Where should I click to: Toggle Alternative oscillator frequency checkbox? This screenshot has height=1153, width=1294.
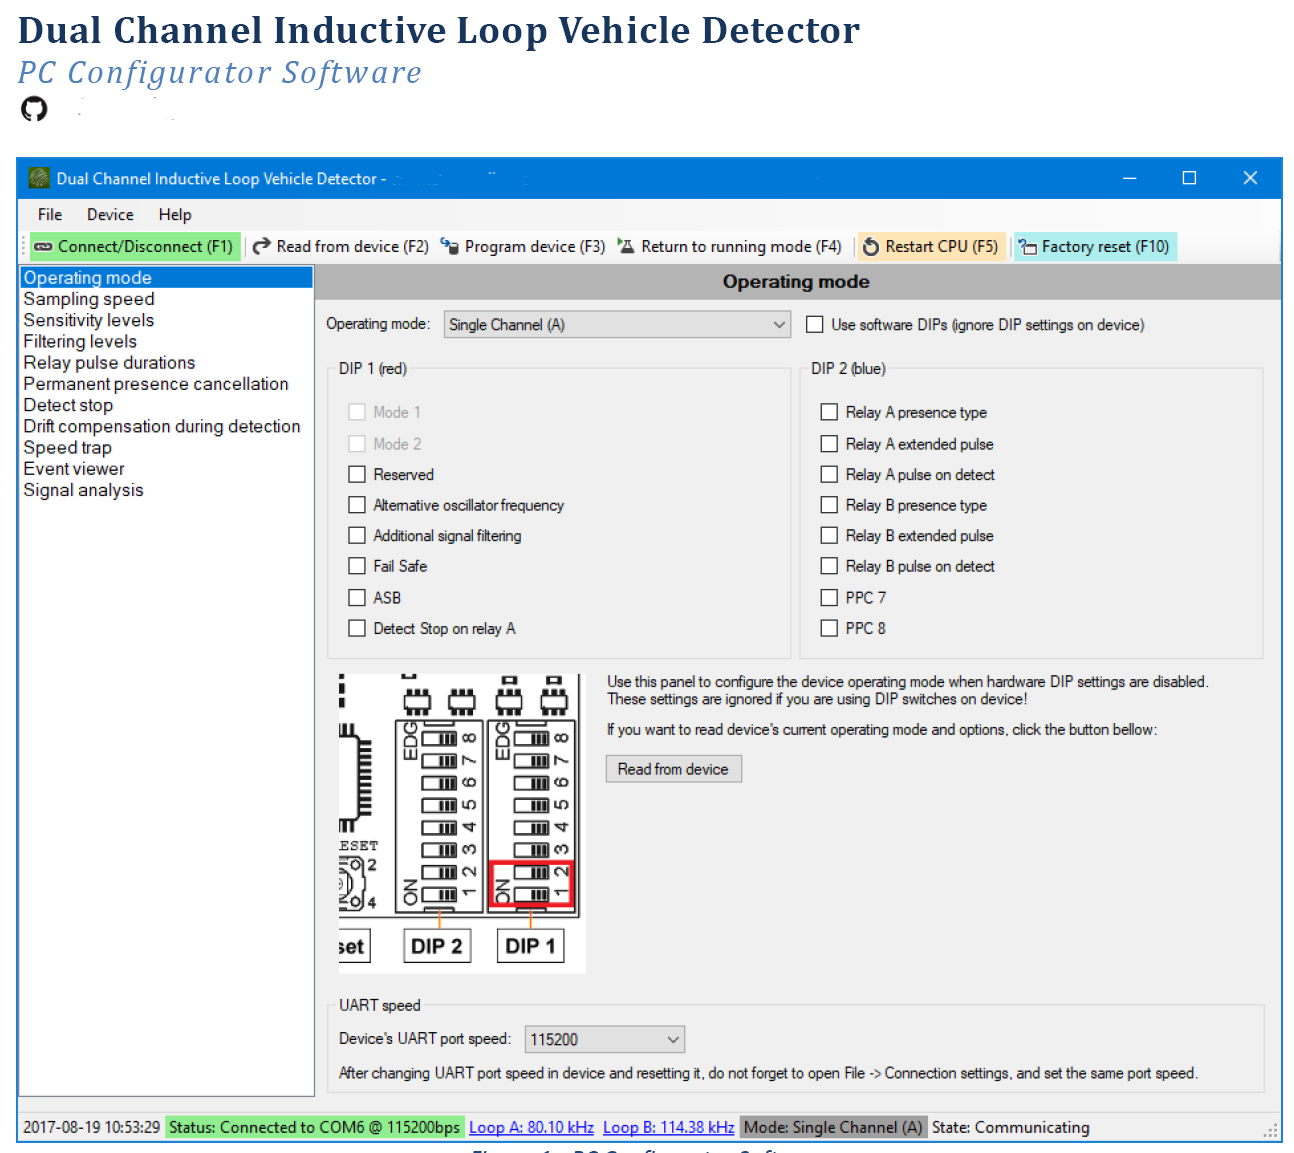coord(357,505)
